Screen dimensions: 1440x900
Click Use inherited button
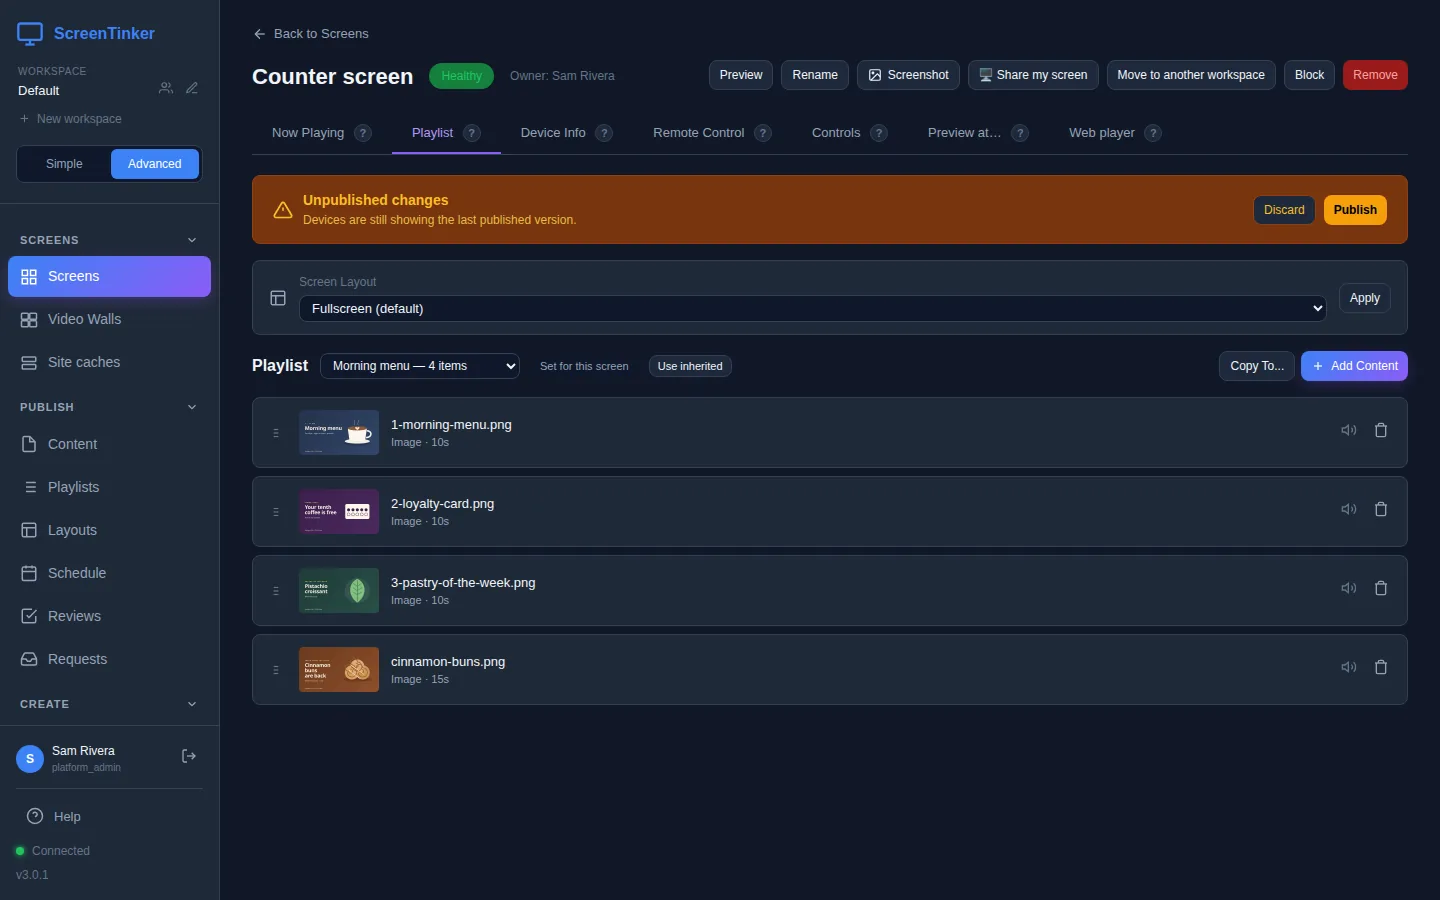pos(690,366)
